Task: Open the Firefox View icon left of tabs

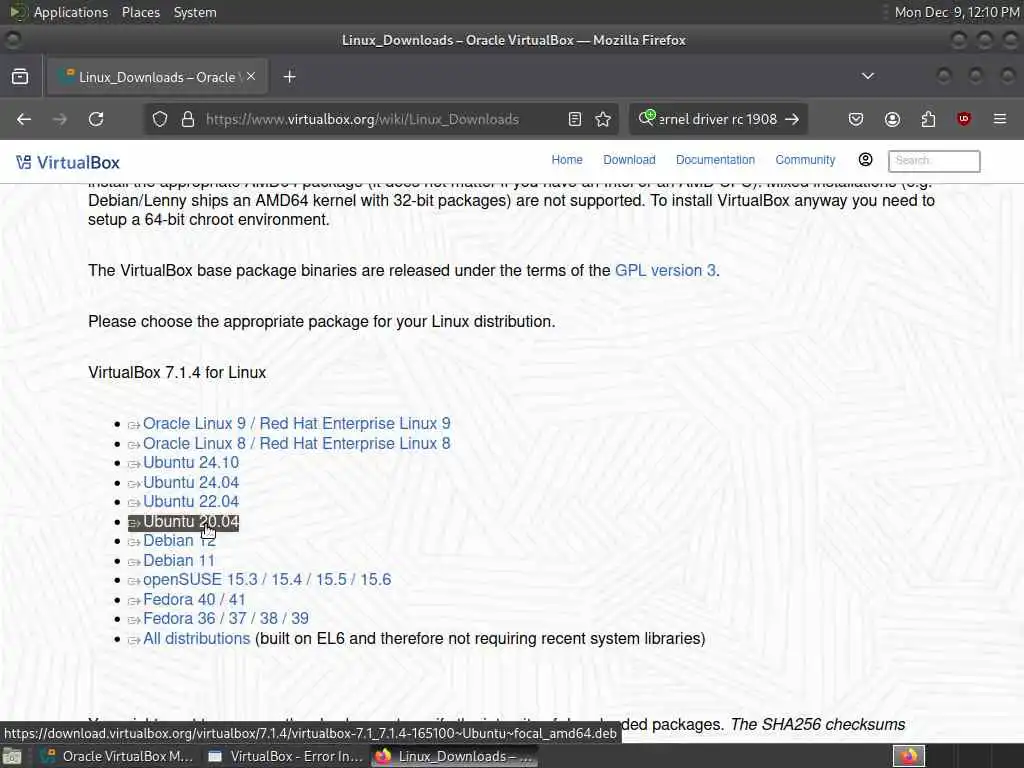Action: 20,76
